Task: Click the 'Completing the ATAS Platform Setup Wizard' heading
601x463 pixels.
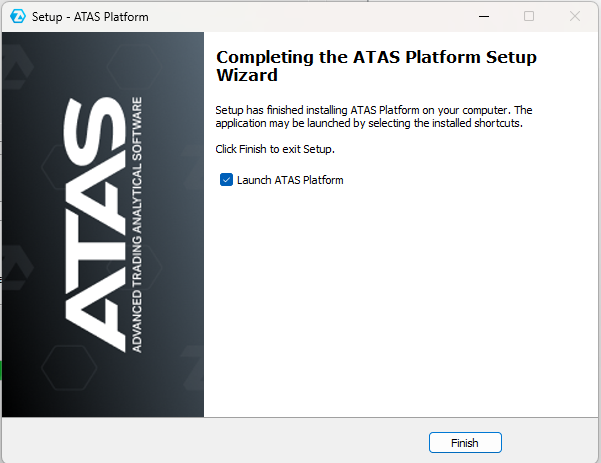Action: 376,66
